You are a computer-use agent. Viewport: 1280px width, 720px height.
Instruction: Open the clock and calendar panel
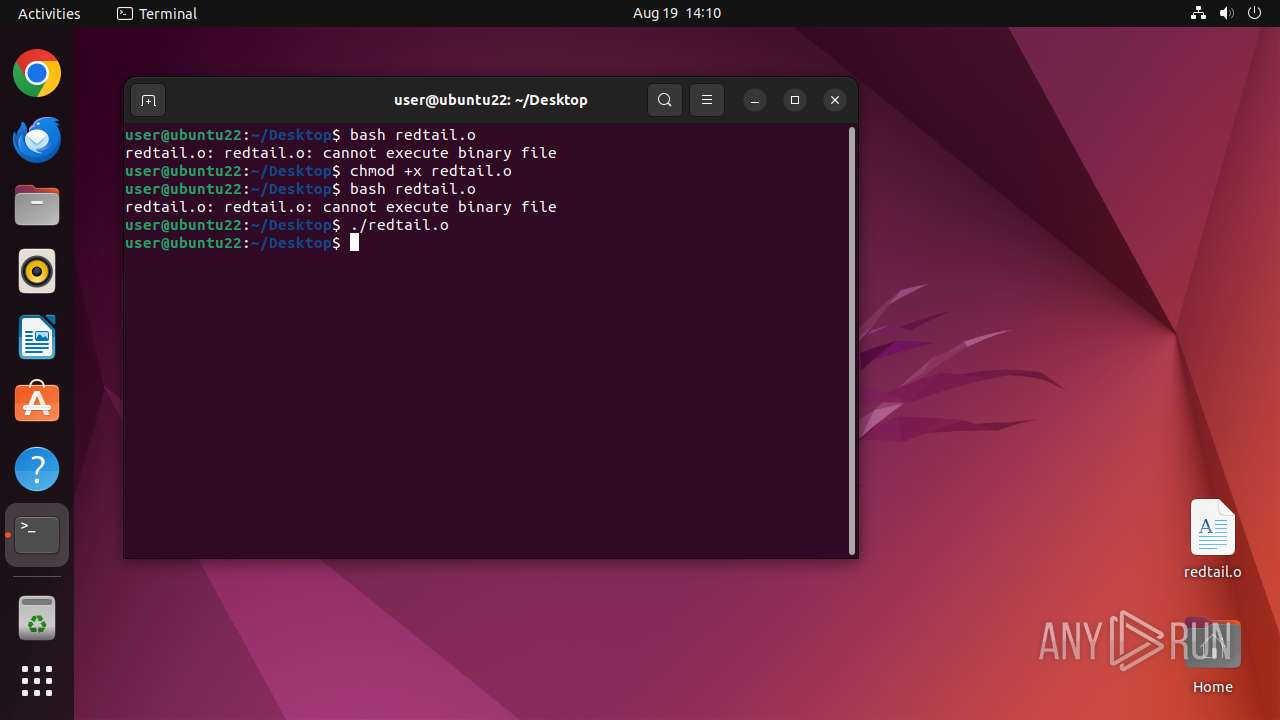click(x=677, y=13)
